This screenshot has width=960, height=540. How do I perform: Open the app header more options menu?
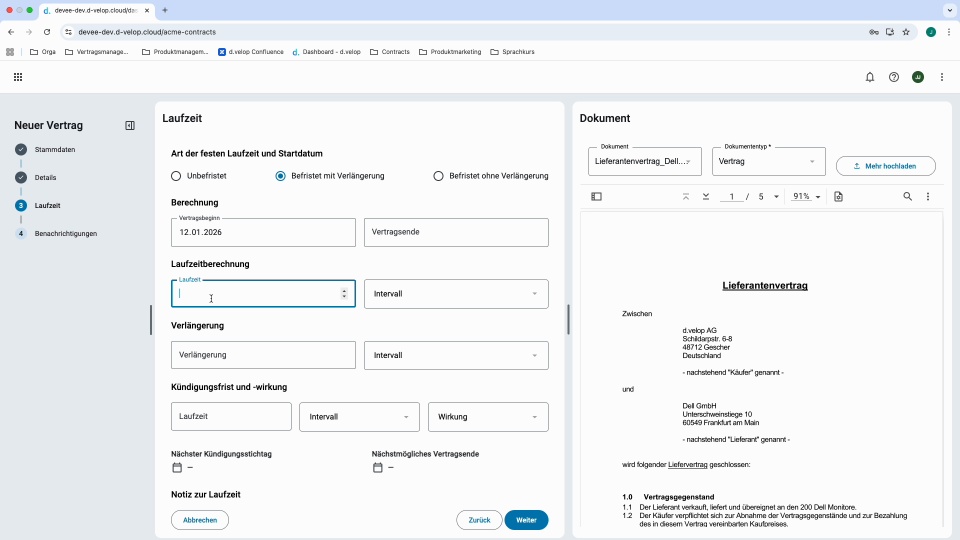click(x=942, y=77)
